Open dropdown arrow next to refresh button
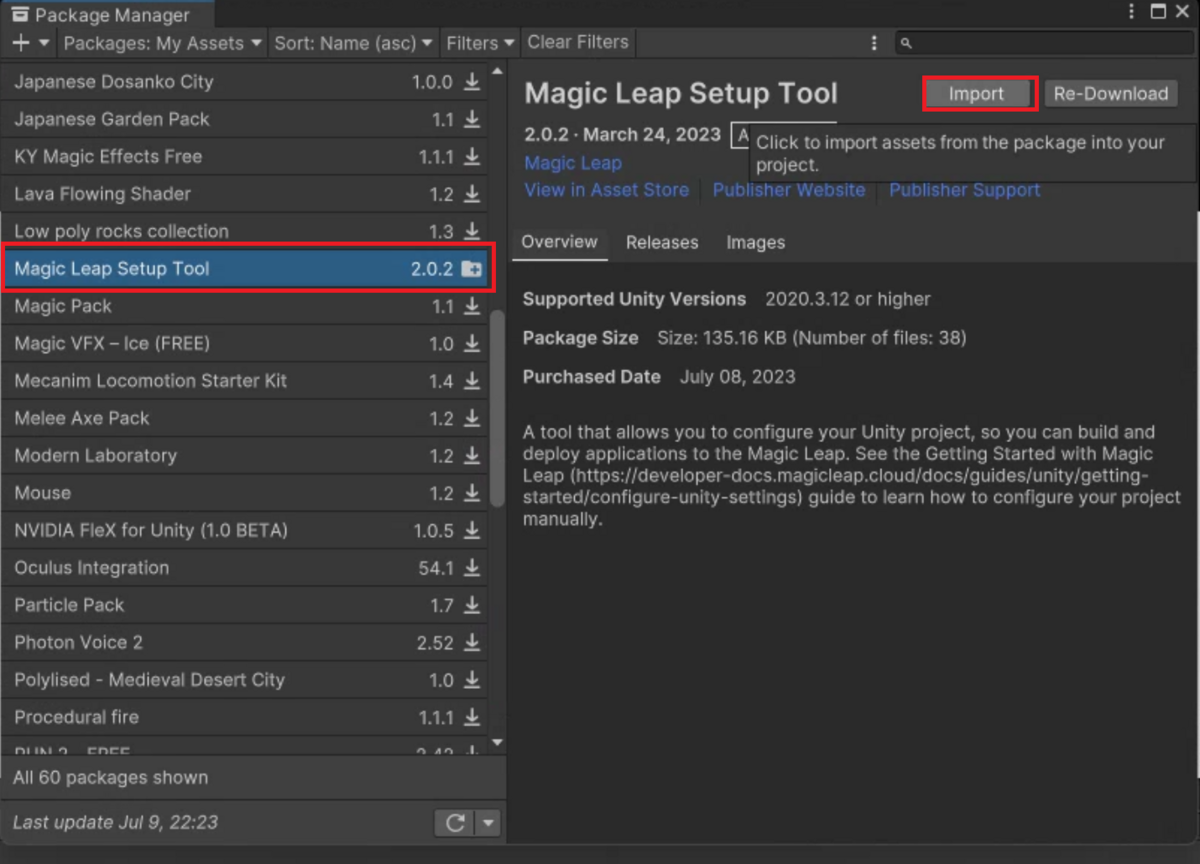This screenshot has width=1200, height=864. (x=488, y=823)
